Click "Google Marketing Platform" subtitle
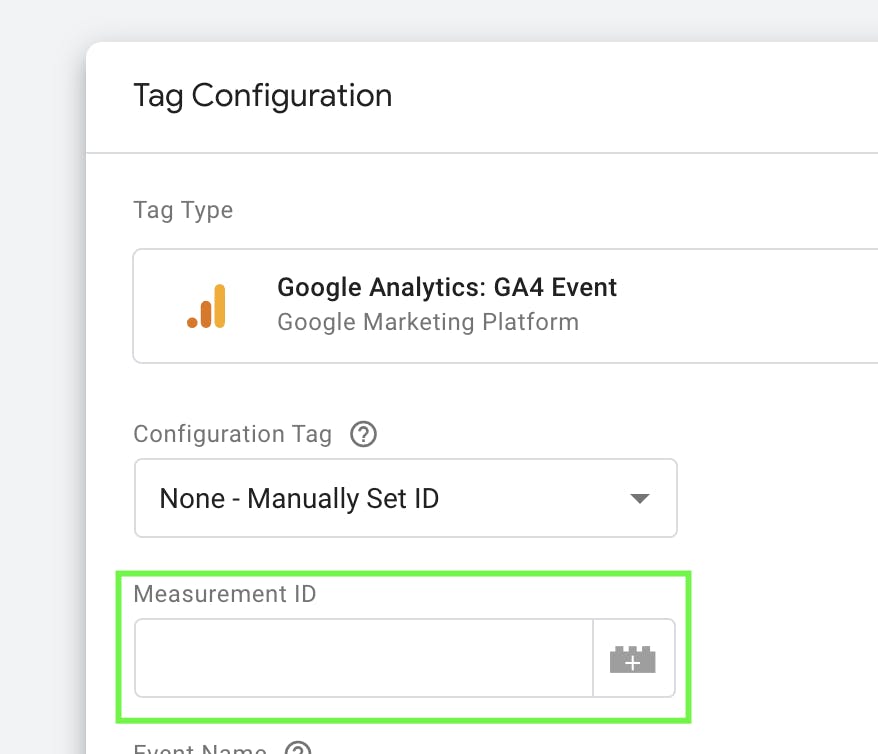 point(428,322)
